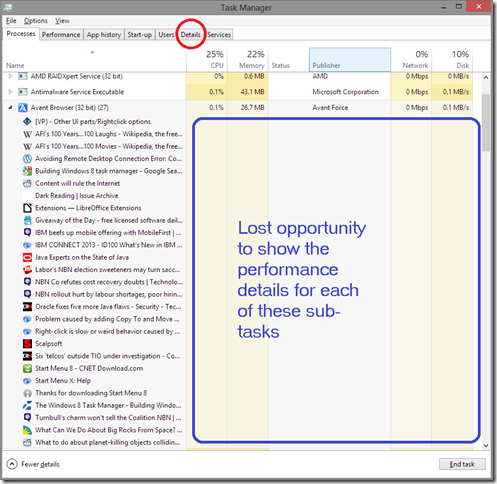Click Wikipedia icon for '100 Laughs' entry
This screenshot has height=484, width=497.
tap(27, 134)
